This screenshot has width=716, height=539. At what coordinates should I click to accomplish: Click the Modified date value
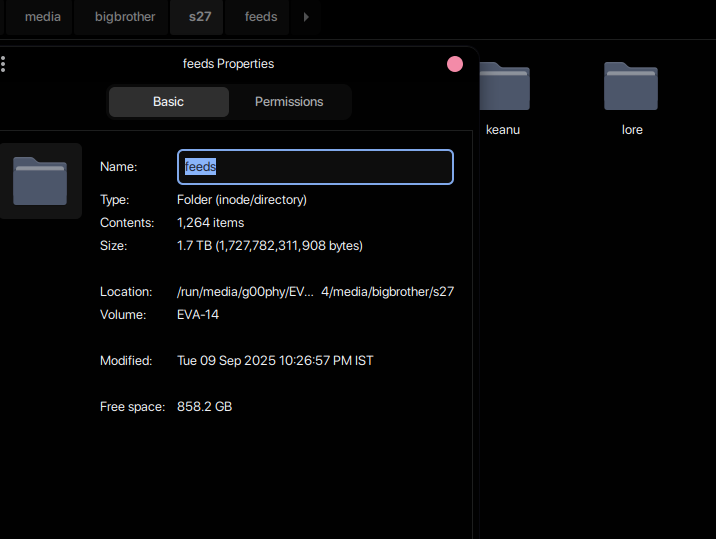[x=275, y=361]
